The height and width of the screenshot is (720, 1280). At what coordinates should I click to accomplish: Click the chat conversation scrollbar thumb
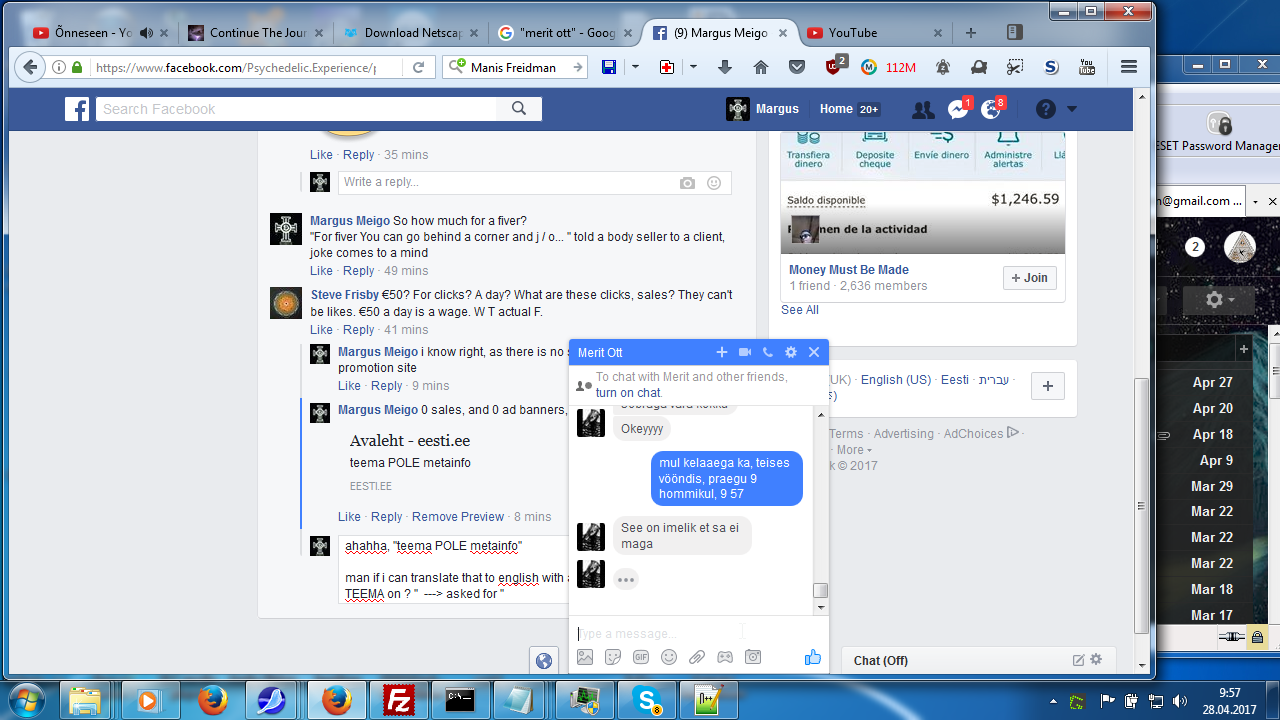point(820,590)
